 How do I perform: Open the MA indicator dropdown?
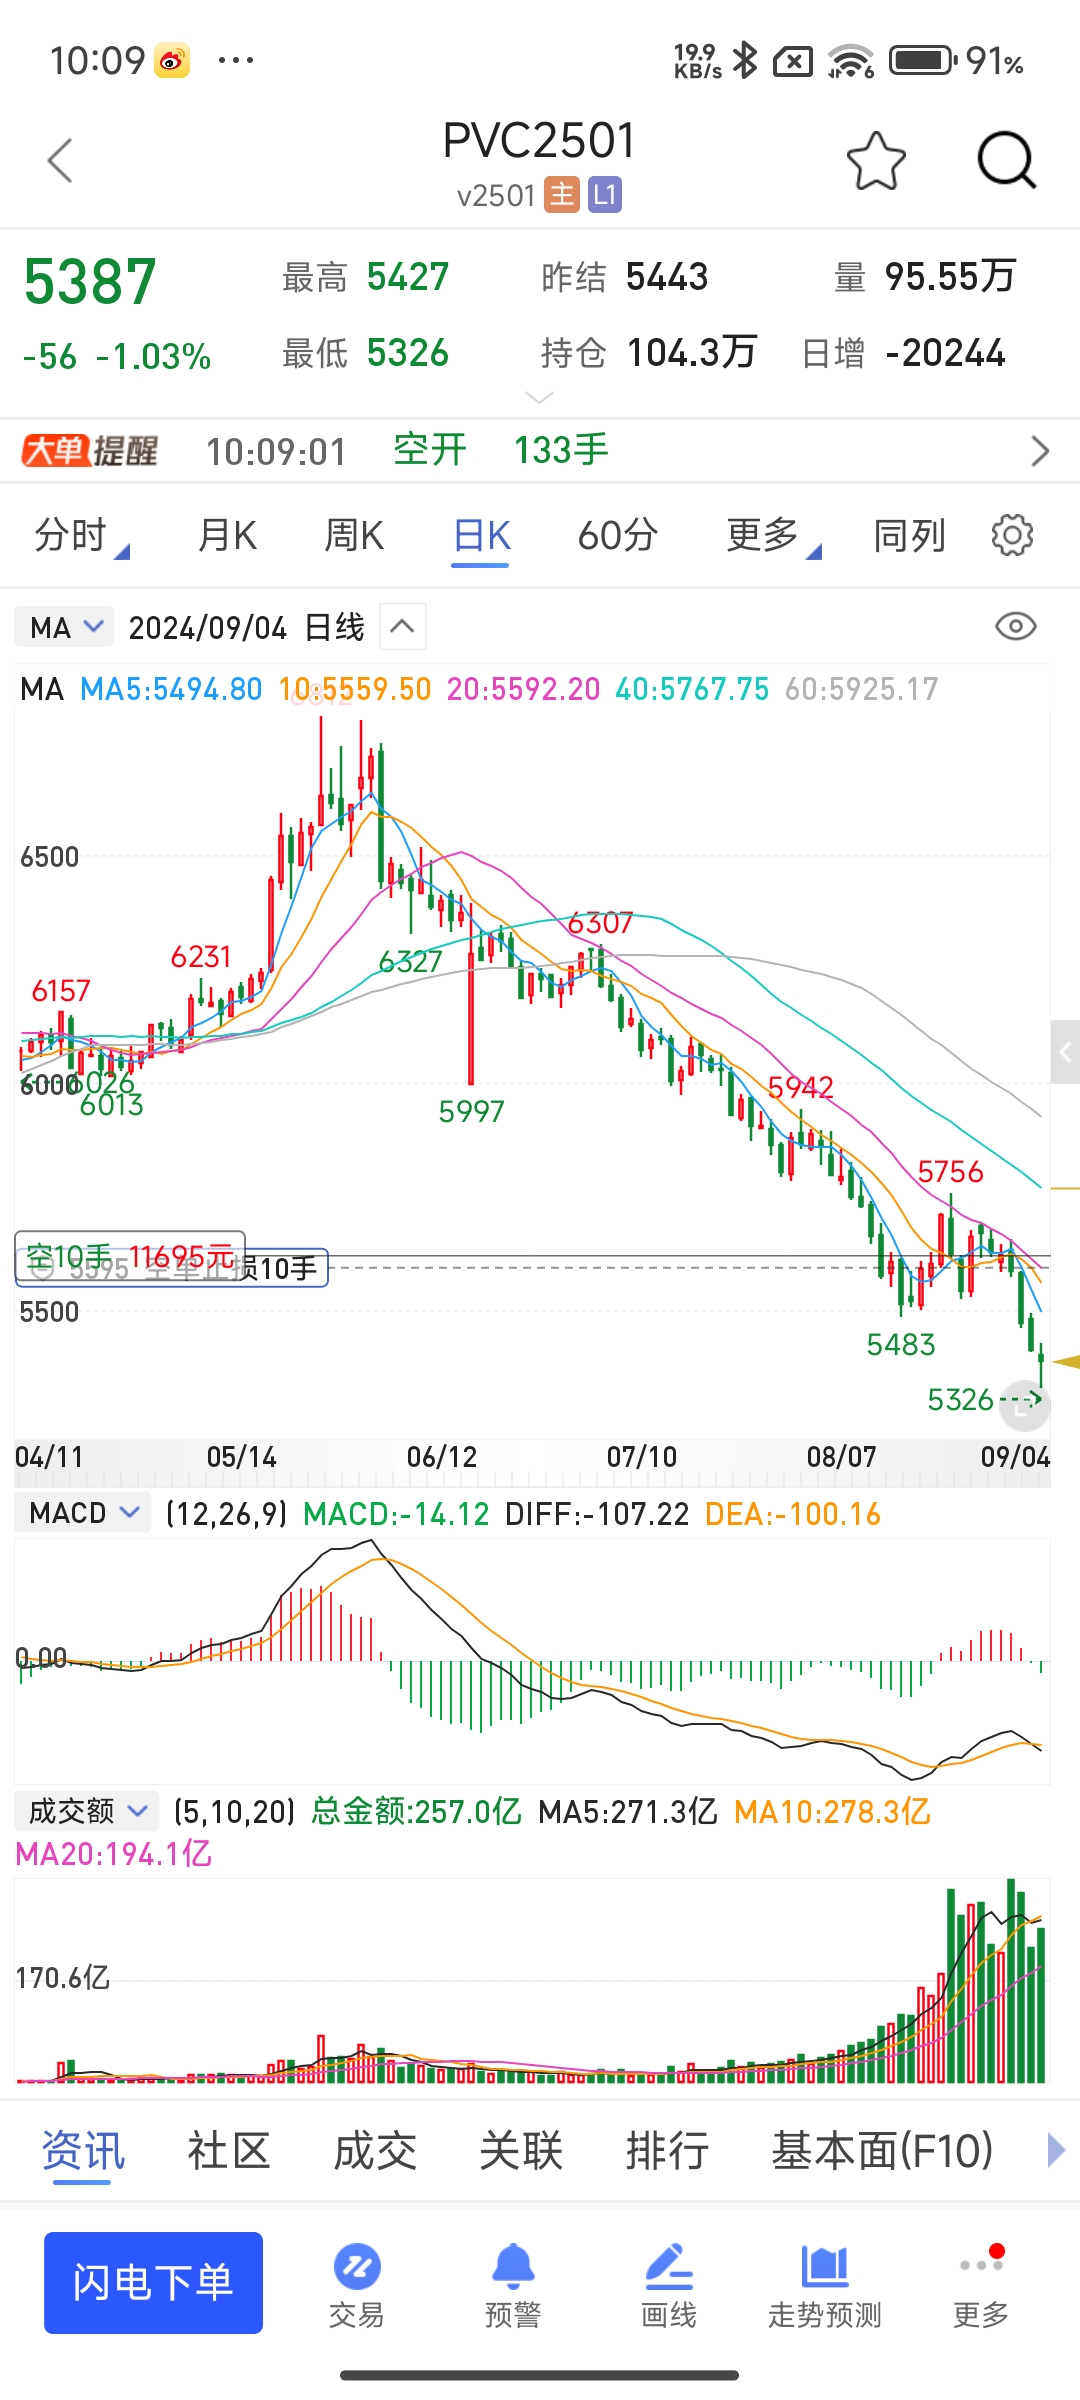pyautogui.click(x=65, y=627)
